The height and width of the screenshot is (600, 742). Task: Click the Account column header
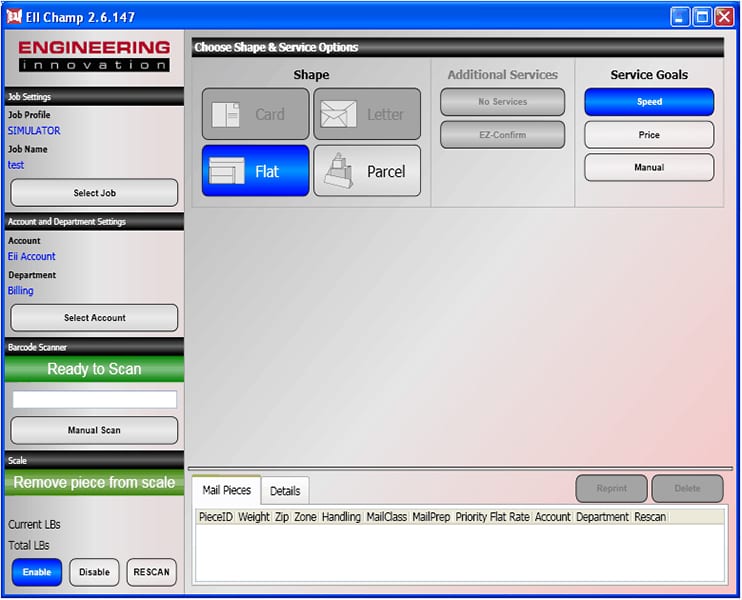[x=553, y=517]
